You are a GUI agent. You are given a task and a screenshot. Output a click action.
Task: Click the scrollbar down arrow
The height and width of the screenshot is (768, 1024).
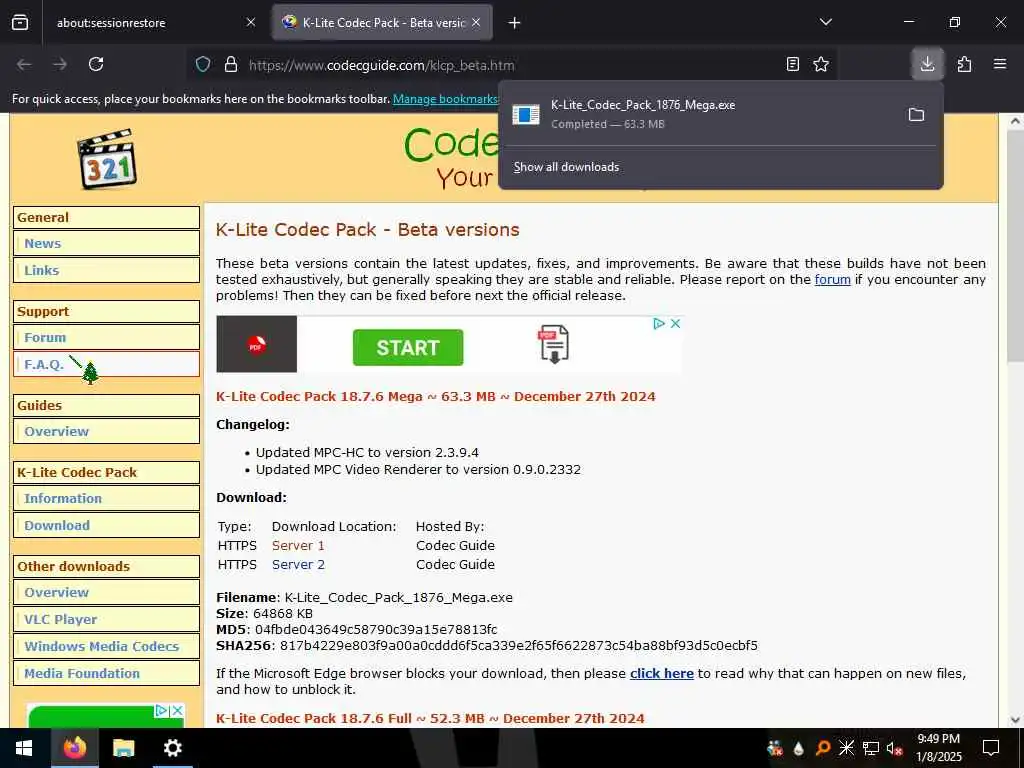coord(1016,720)
